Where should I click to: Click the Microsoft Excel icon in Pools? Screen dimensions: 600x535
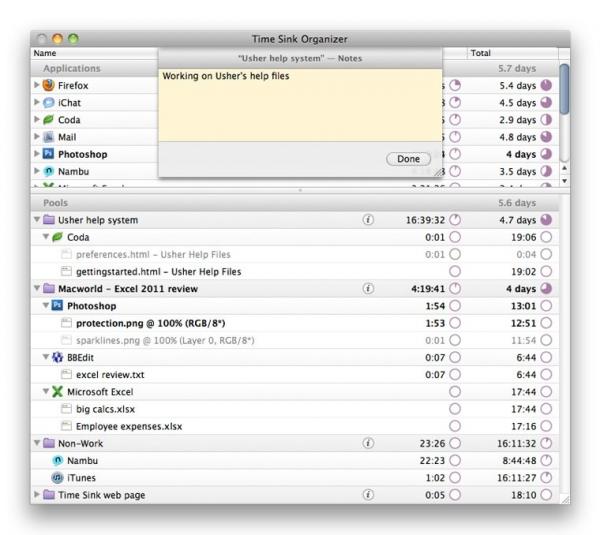57,391
